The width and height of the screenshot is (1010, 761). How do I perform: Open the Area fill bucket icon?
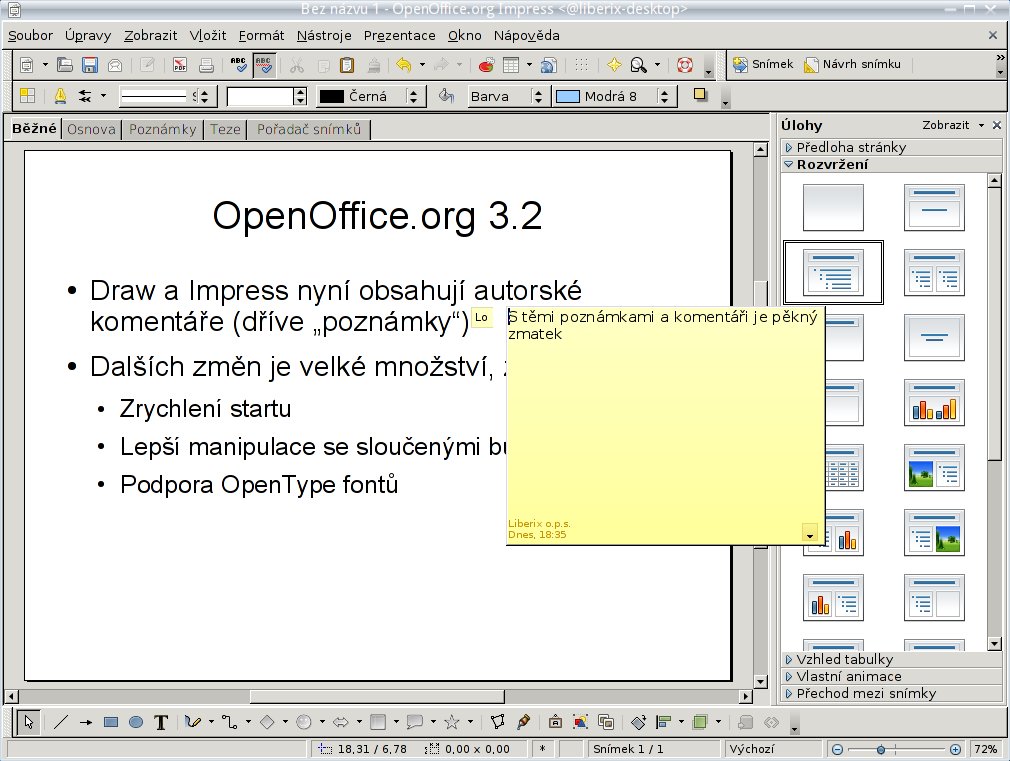446,96
